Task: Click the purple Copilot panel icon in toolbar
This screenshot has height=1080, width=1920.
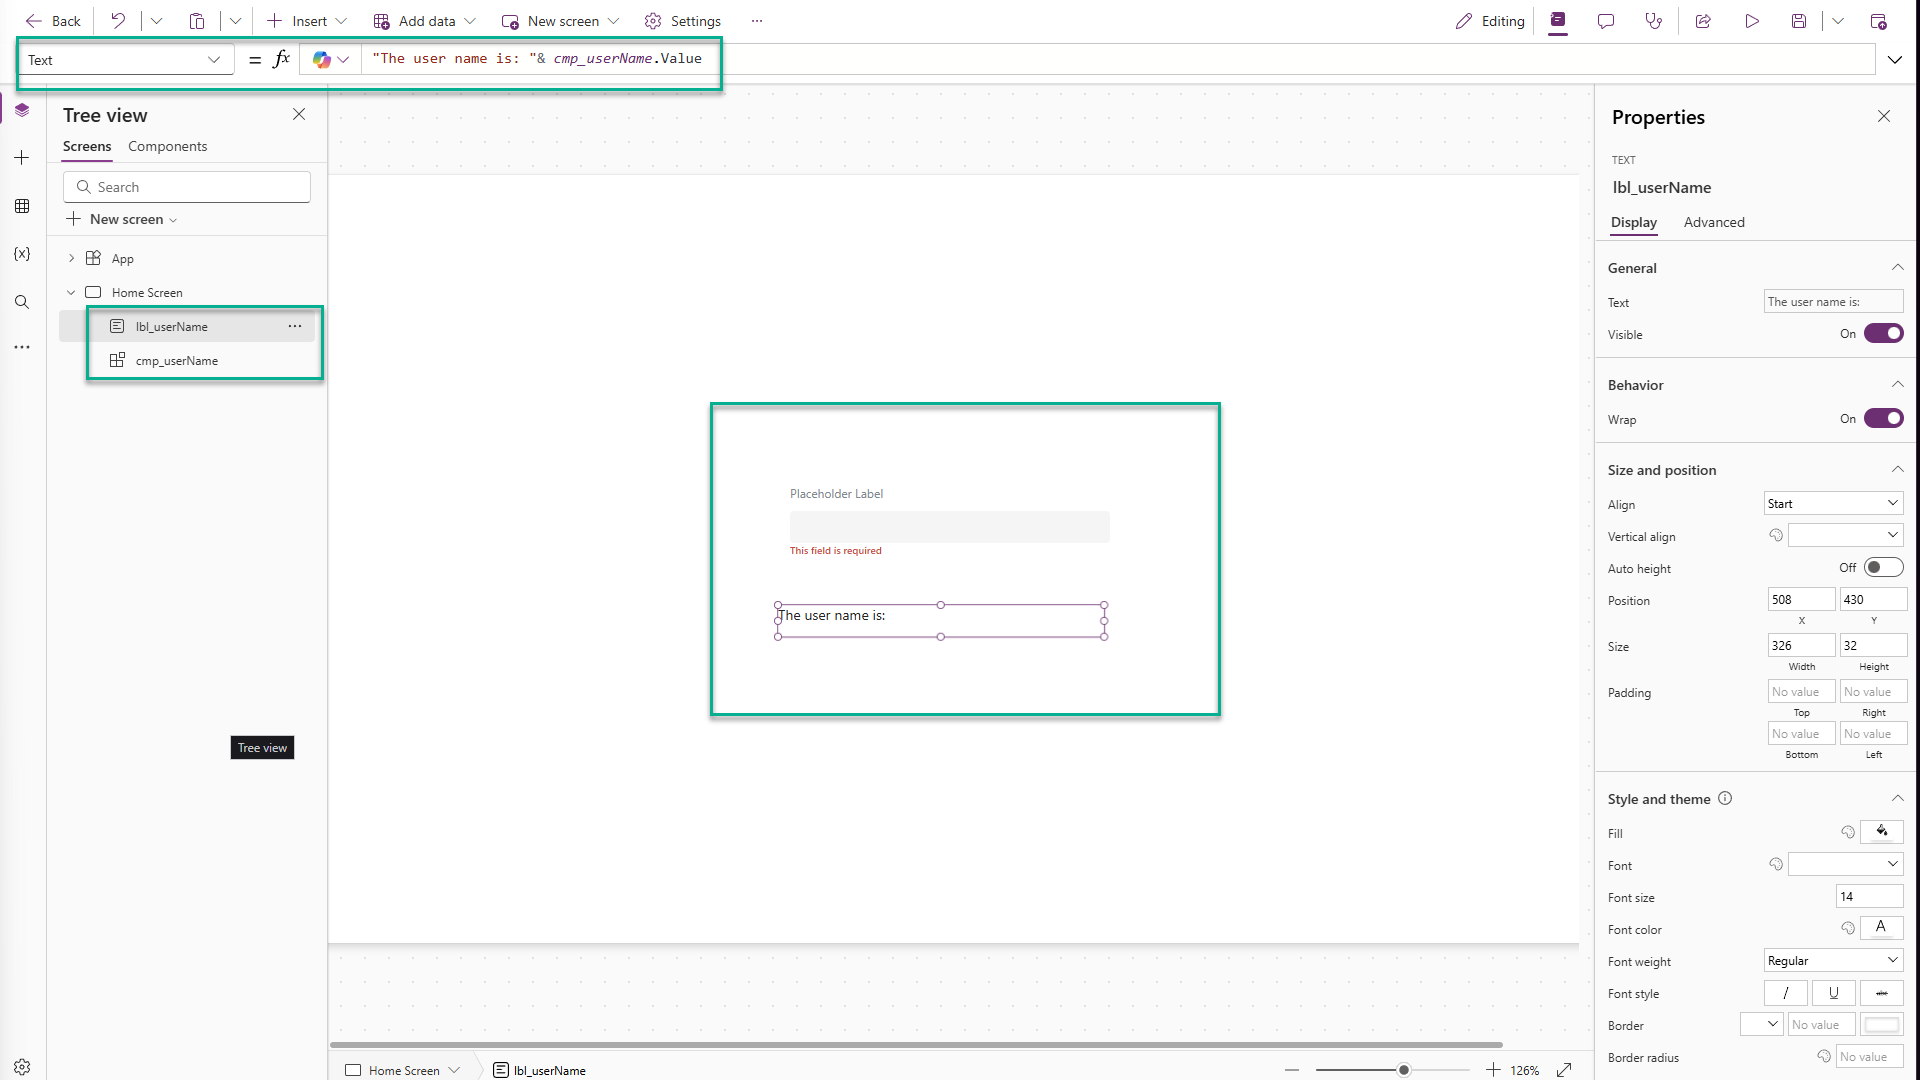Action: tap(1558, 21)
